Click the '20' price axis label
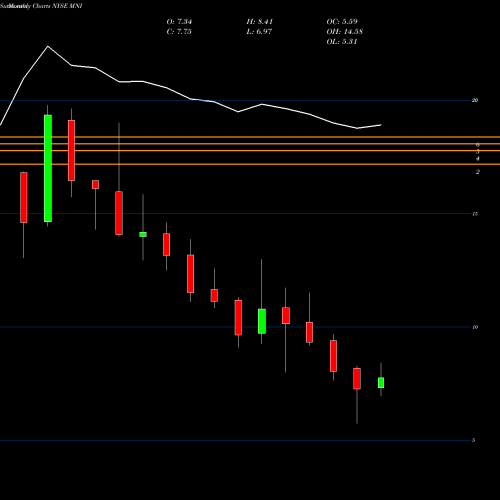500x500 pixels. point(475,100)
